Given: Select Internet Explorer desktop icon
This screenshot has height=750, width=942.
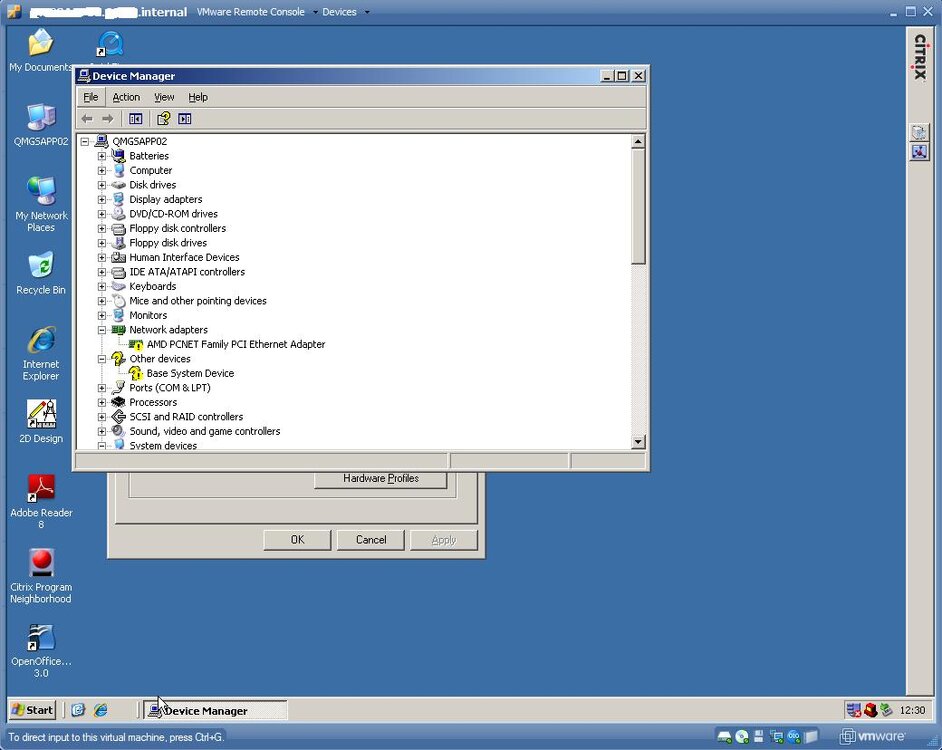Looking at the screenshot, I should [41, 353].
